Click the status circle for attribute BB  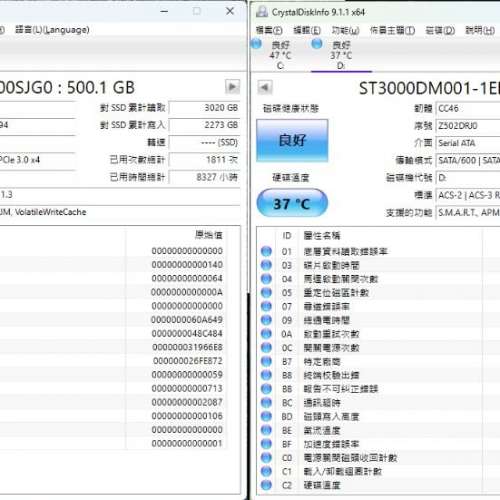point(266,389)
